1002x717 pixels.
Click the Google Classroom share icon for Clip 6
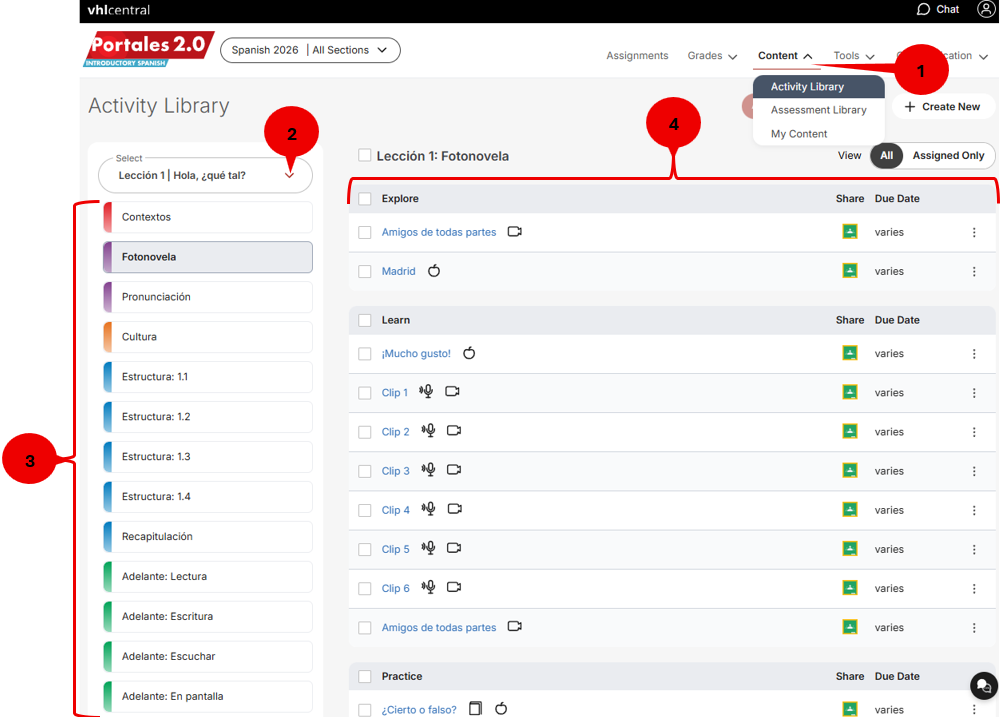(850, 588)
